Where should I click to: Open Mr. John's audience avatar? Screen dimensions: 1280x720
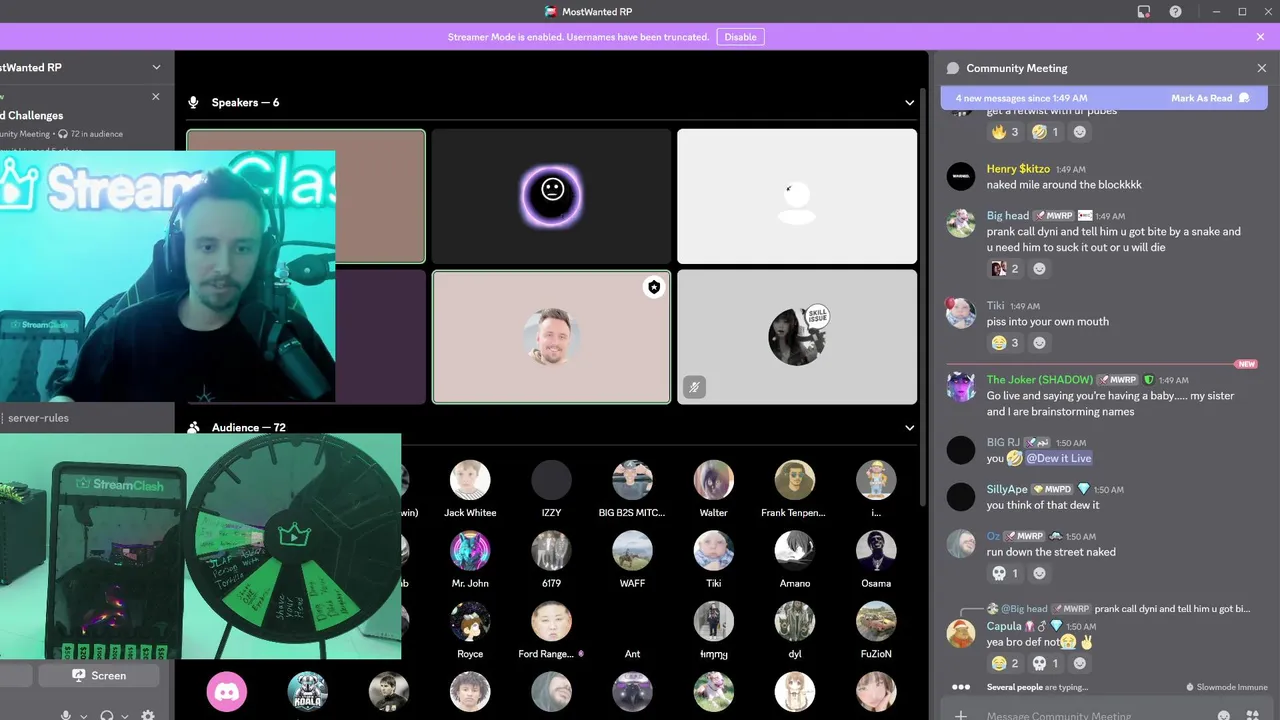[x=470, y=551]
